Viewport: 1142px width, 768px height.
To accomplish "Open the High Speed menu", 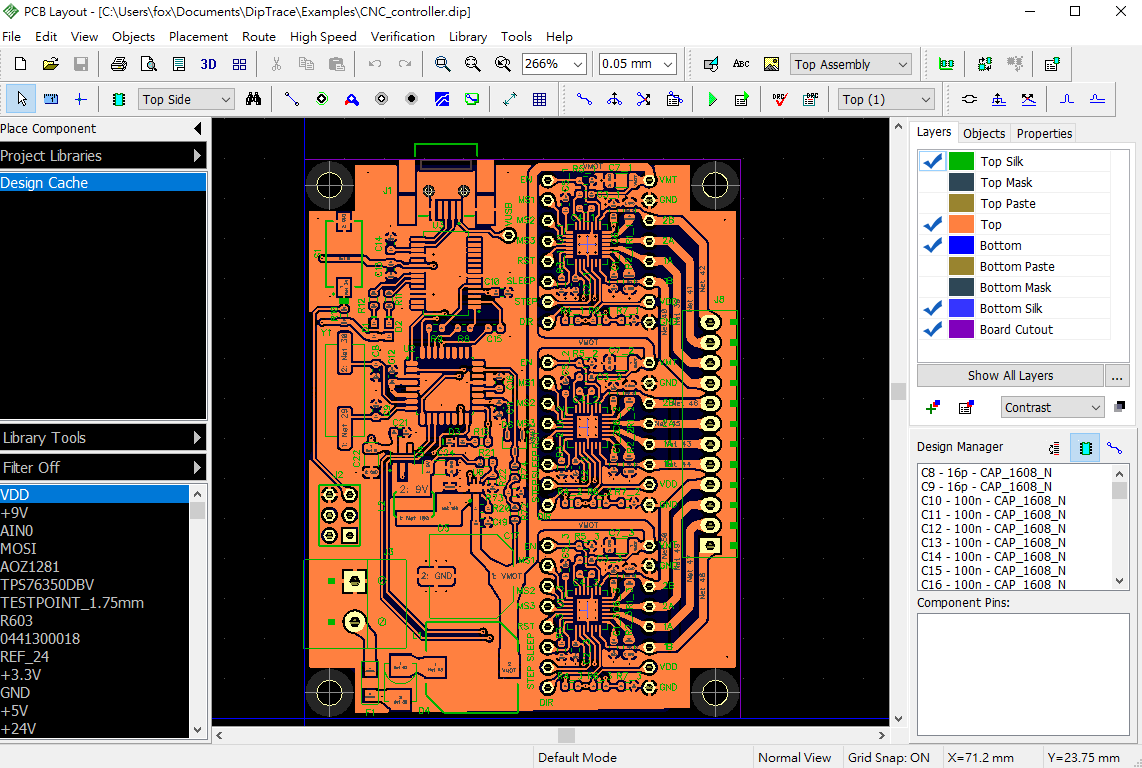I will 323,36.
